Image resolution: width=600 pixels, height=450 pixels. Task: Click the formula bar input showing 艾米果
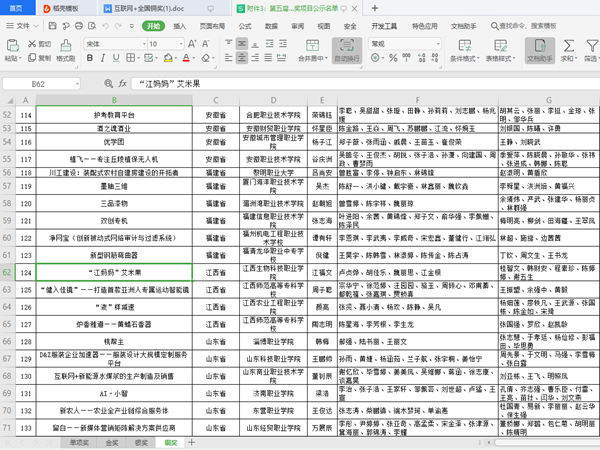[365, 83]
